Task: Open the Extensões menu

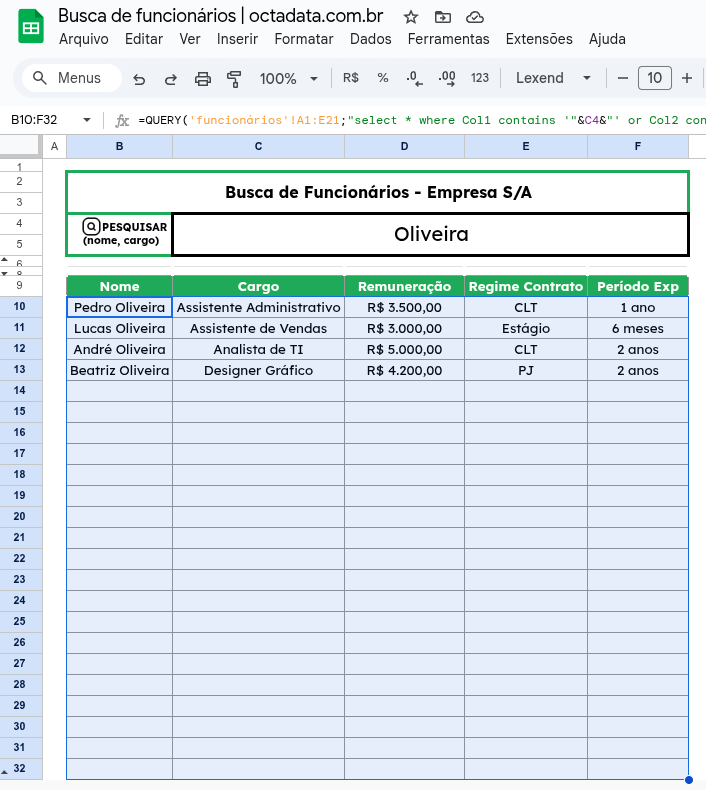Action: point(539,39)
